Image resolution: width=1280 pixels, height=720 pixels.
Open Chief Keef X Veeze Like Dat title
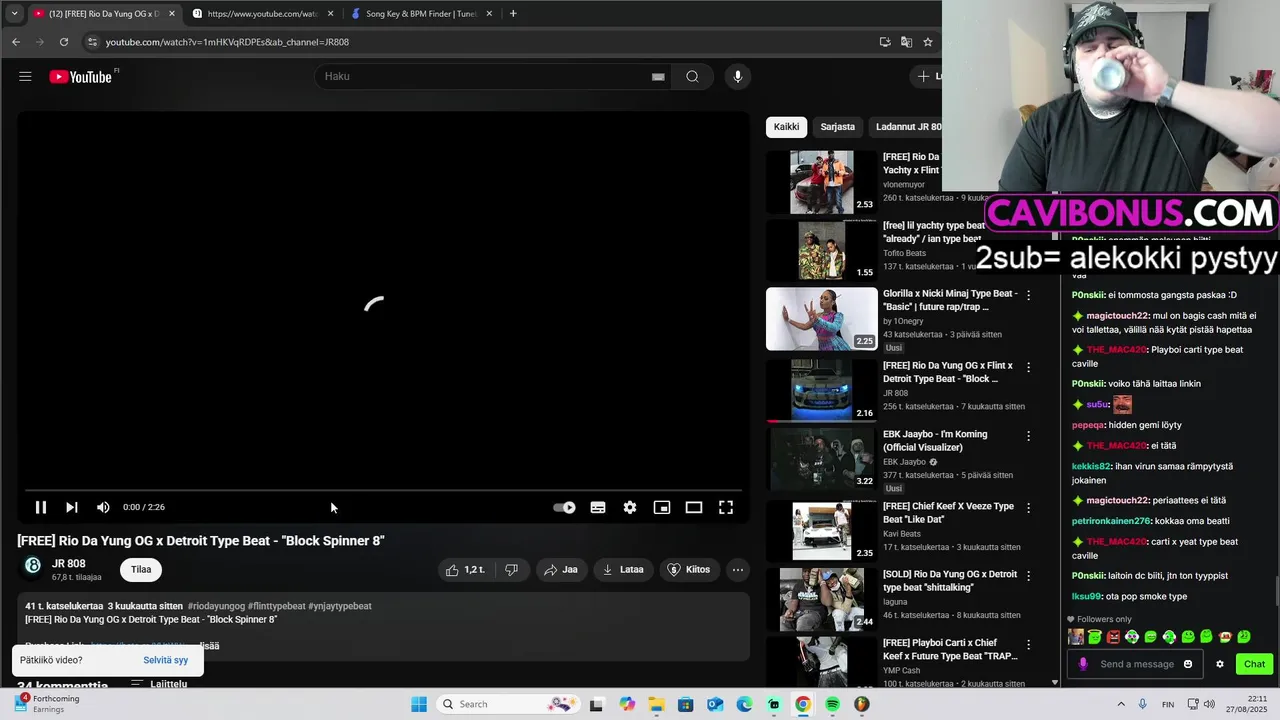[x=948, y=513]
